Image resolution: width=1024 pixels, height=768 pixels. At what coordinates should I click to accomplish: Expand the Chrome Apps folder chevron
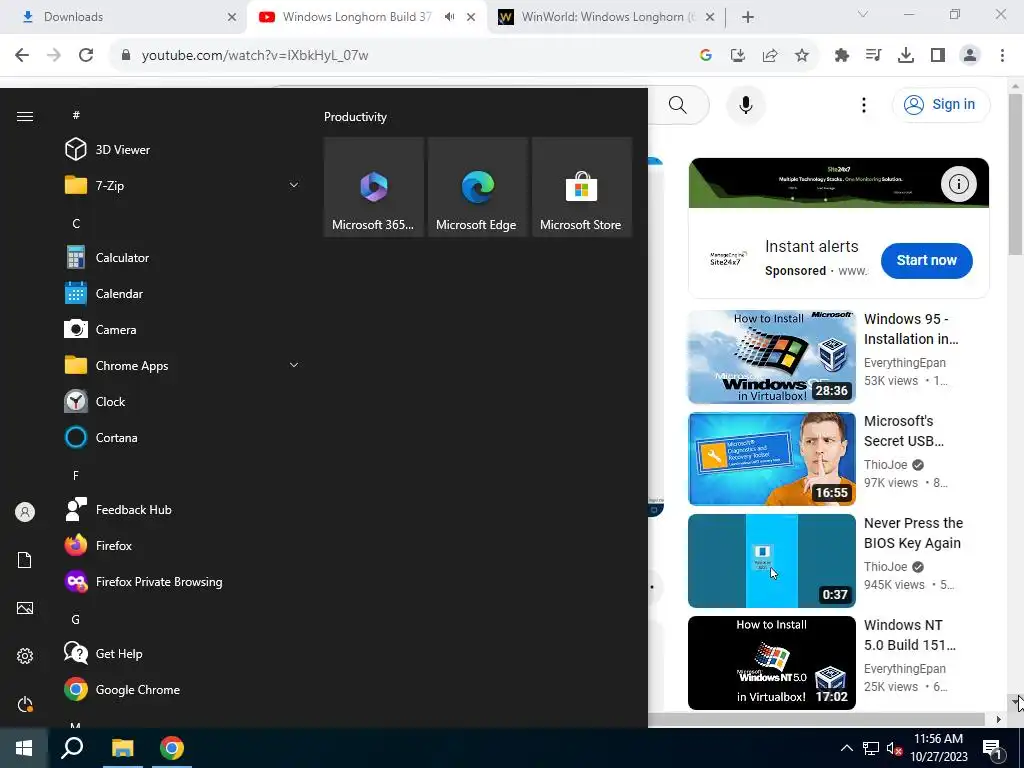click(x=294, y=365)
